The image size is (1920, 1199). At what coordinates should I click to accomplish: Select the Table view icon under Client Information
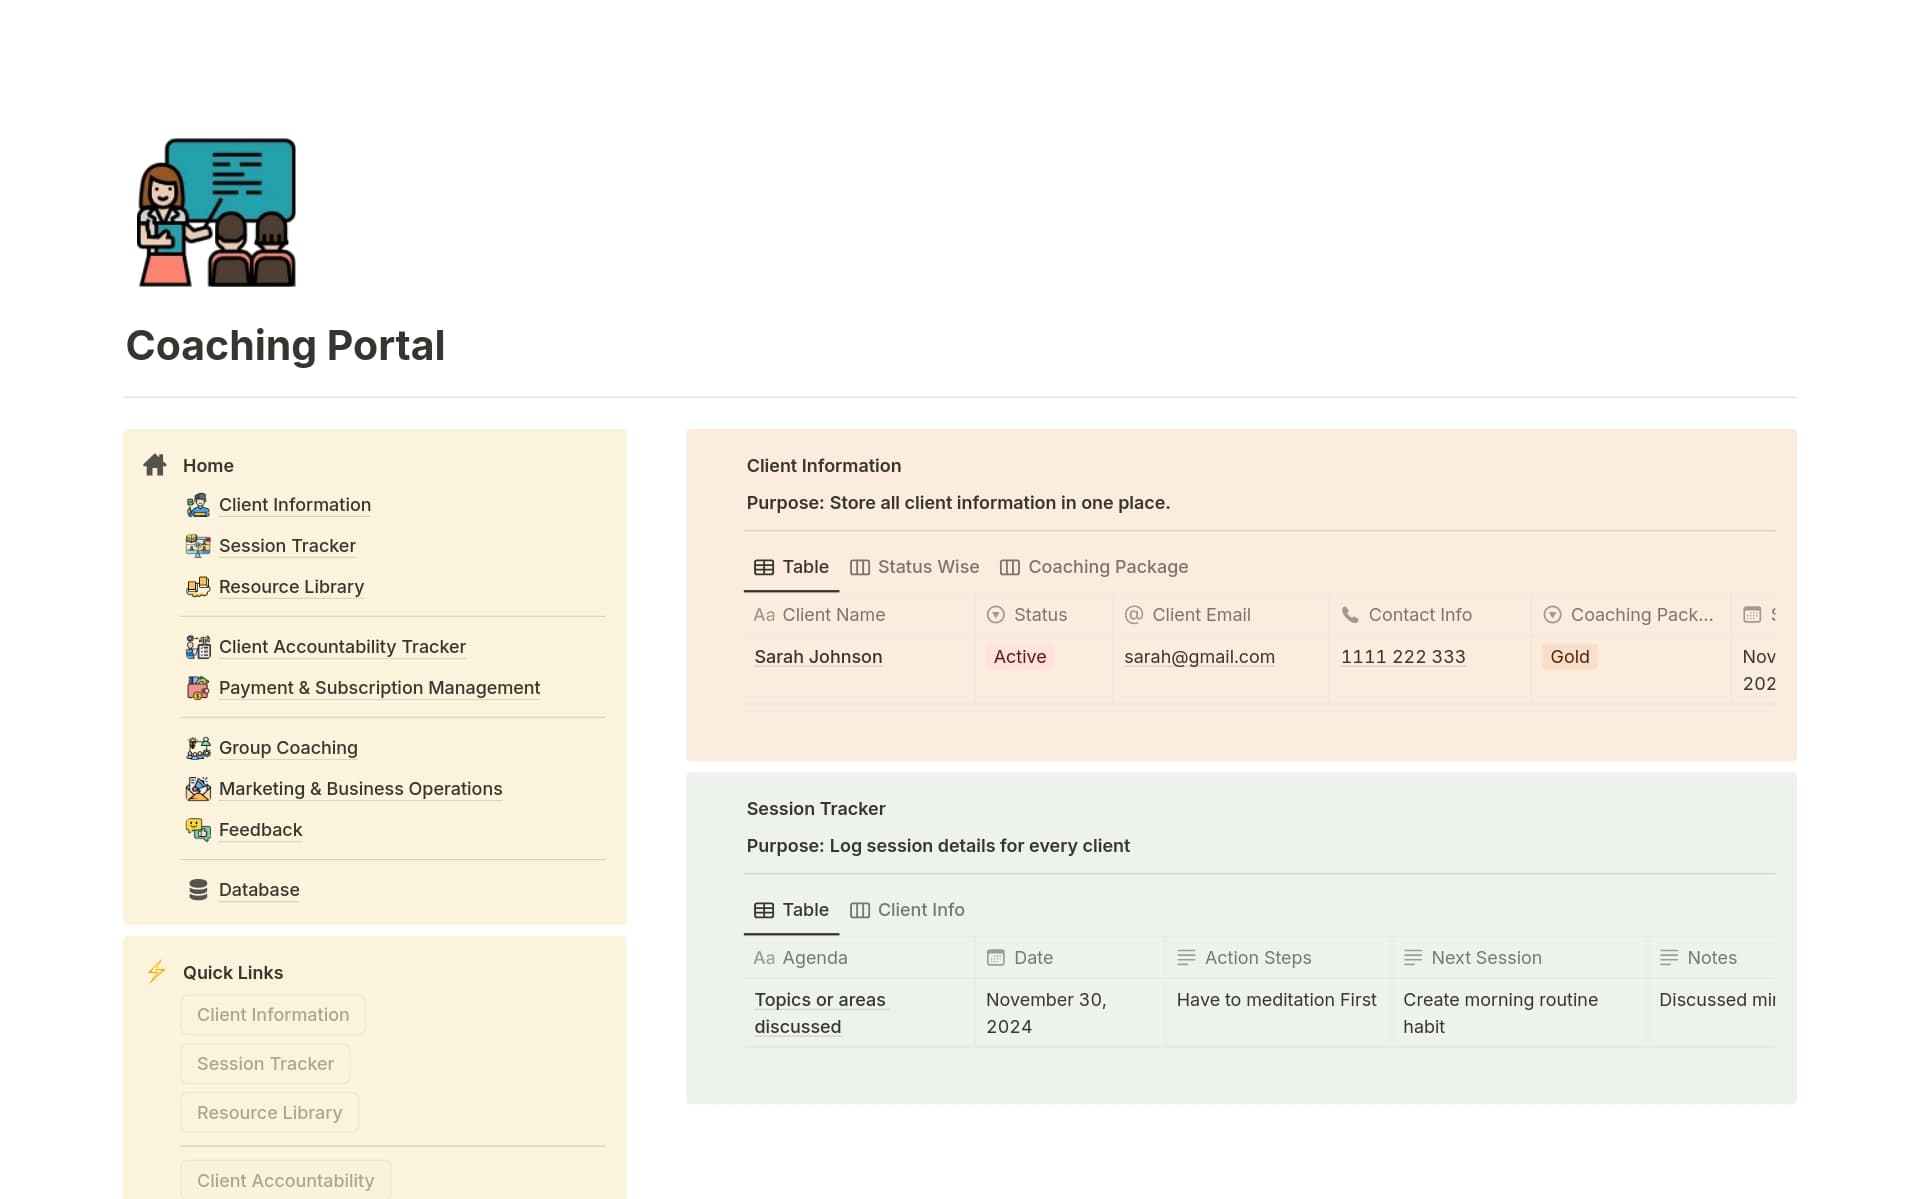coord(765,567)
